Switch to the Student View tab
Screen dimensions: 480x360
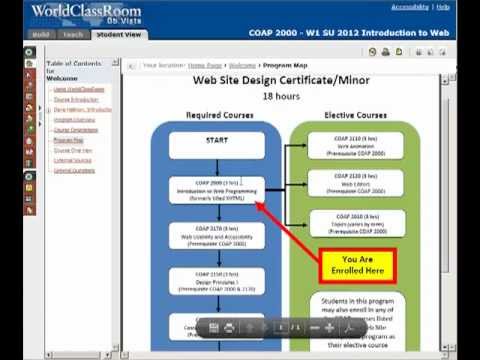coord(119,35)
